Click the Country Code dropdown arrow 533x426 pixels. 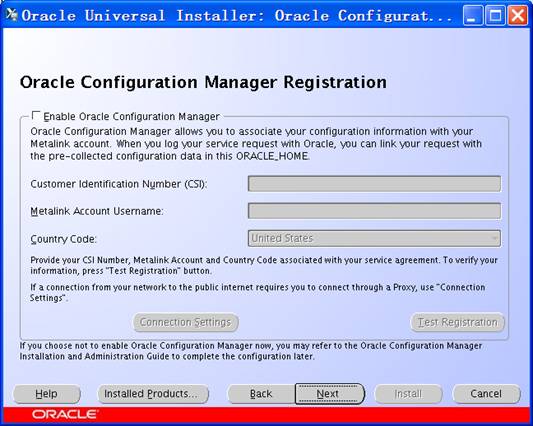click(495, 238)
